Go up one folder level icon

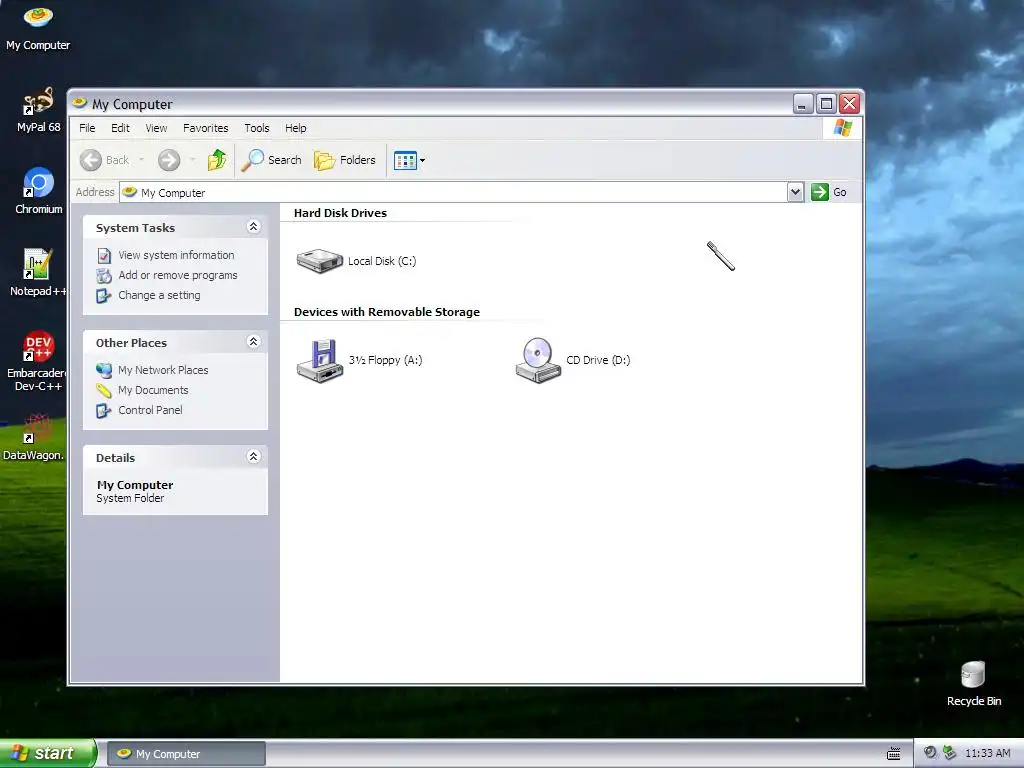[x=217, y=160]
